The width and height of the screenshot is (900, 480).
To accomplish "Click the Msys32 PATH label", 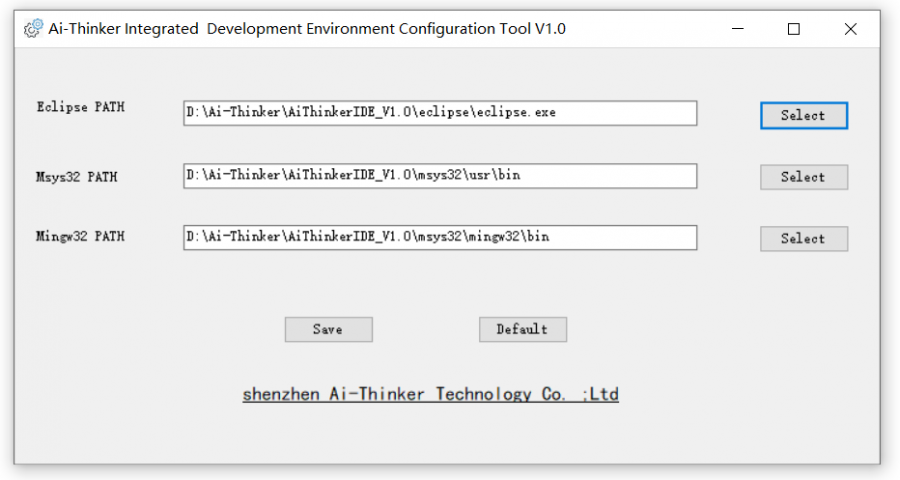I will tap(77, 177).
